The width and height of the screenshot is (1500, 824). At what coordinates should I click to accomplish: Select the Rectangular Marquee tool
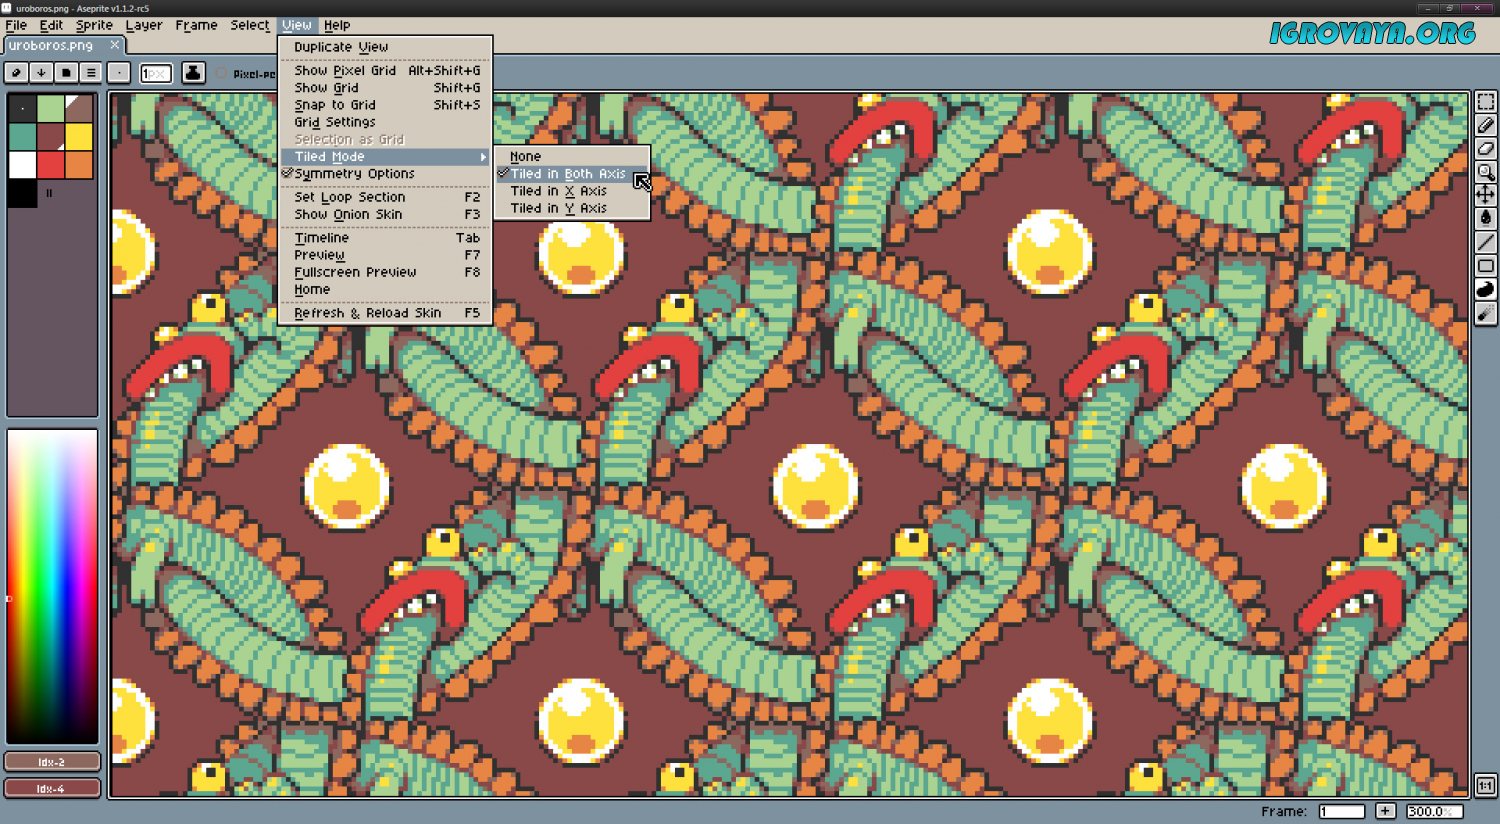pyautogui.click(x=1486, y=102)
